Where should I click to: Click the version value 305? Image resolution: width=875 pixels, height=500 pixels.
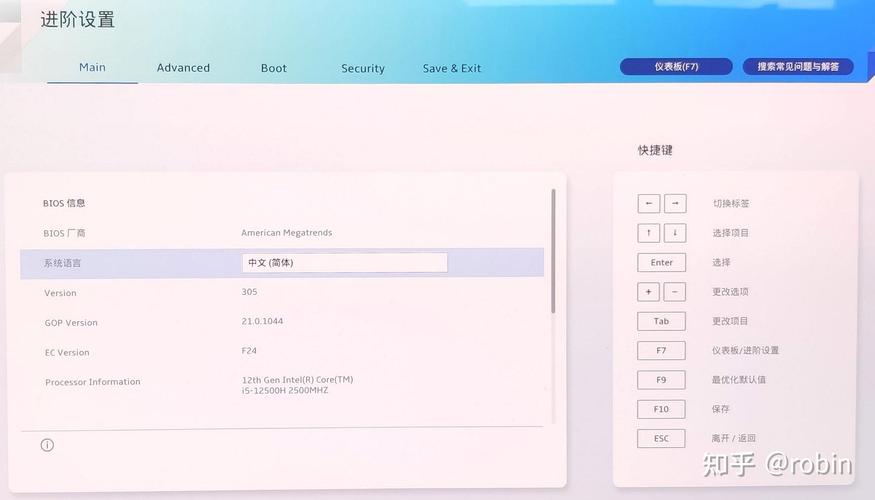pos(249,292)
